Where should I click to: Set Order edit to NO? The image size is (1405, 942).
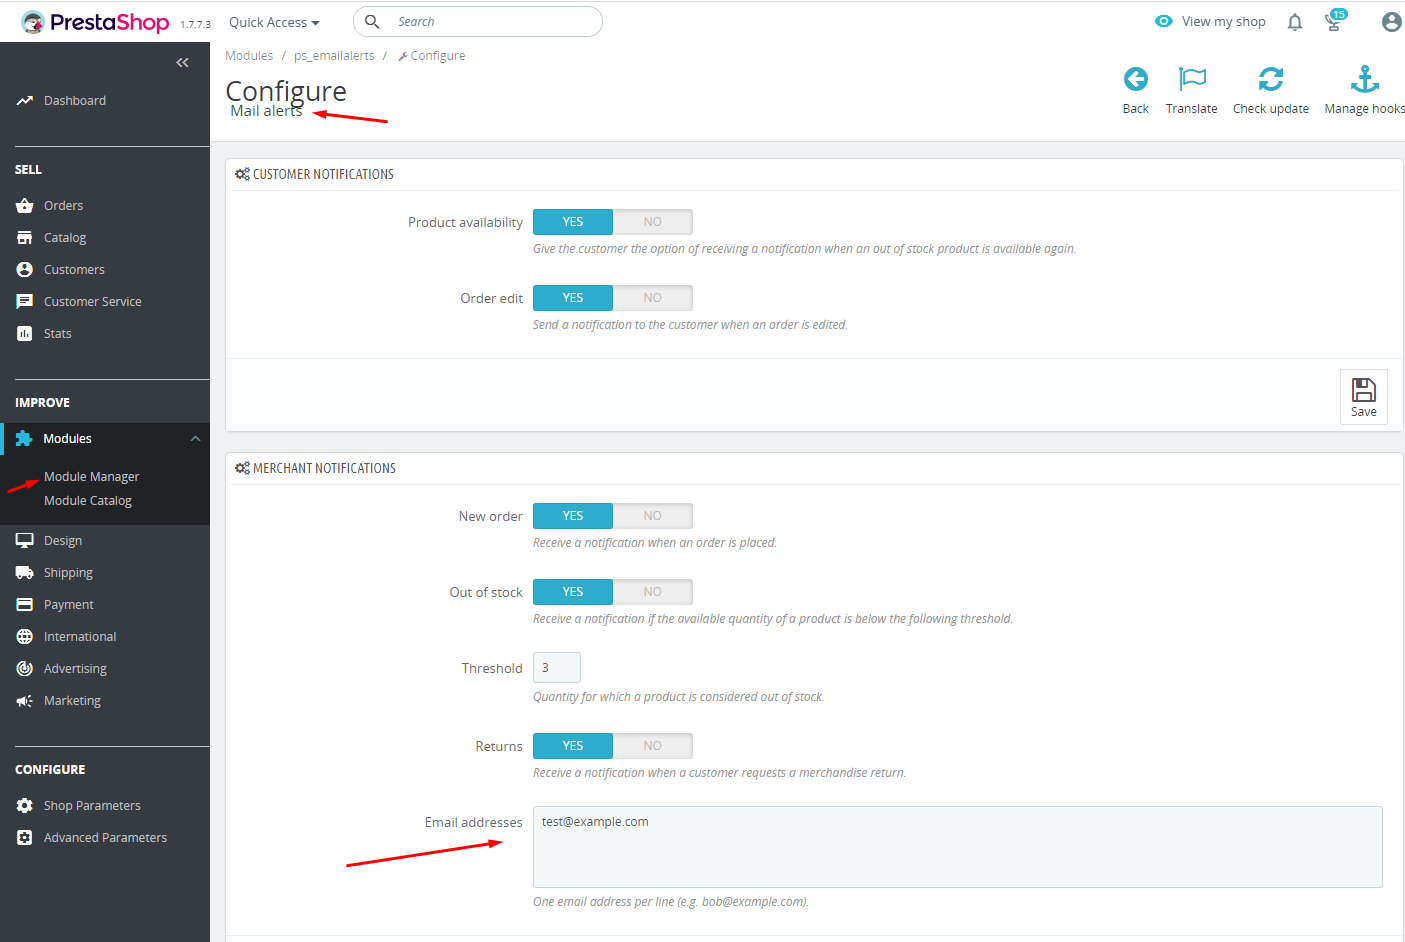point(653,298)
